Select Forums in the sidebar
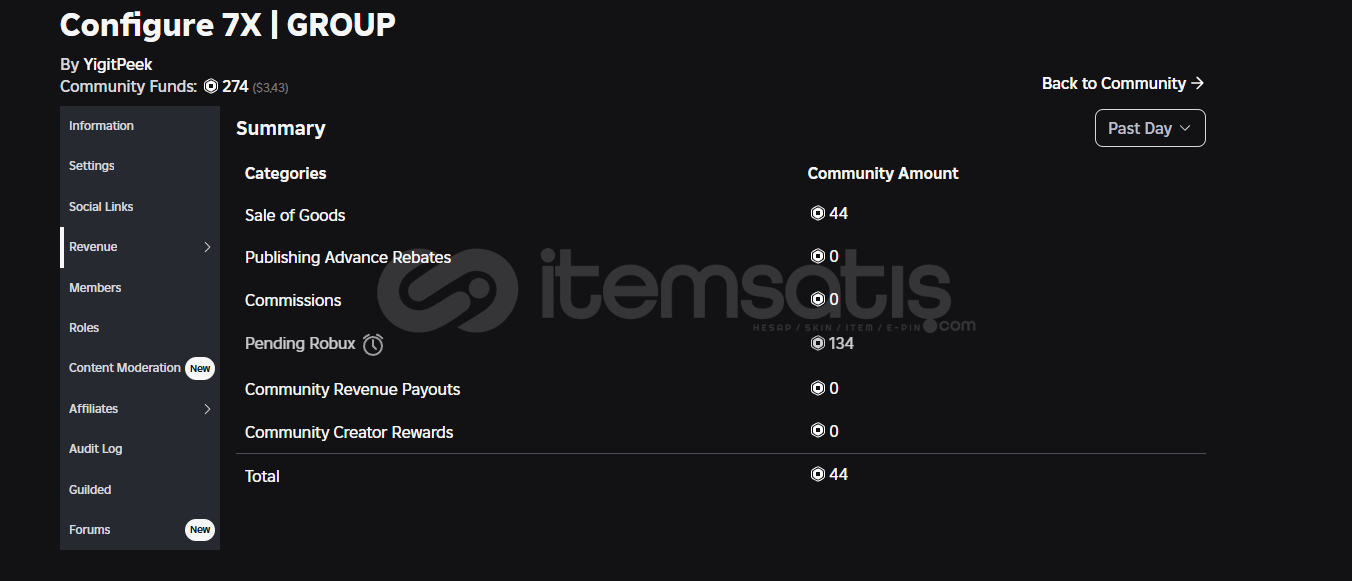 tap(90, 530)
